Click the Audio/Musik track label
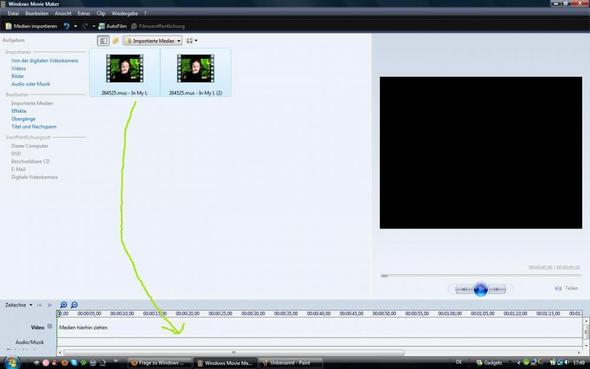 click(x=29, y=342)
